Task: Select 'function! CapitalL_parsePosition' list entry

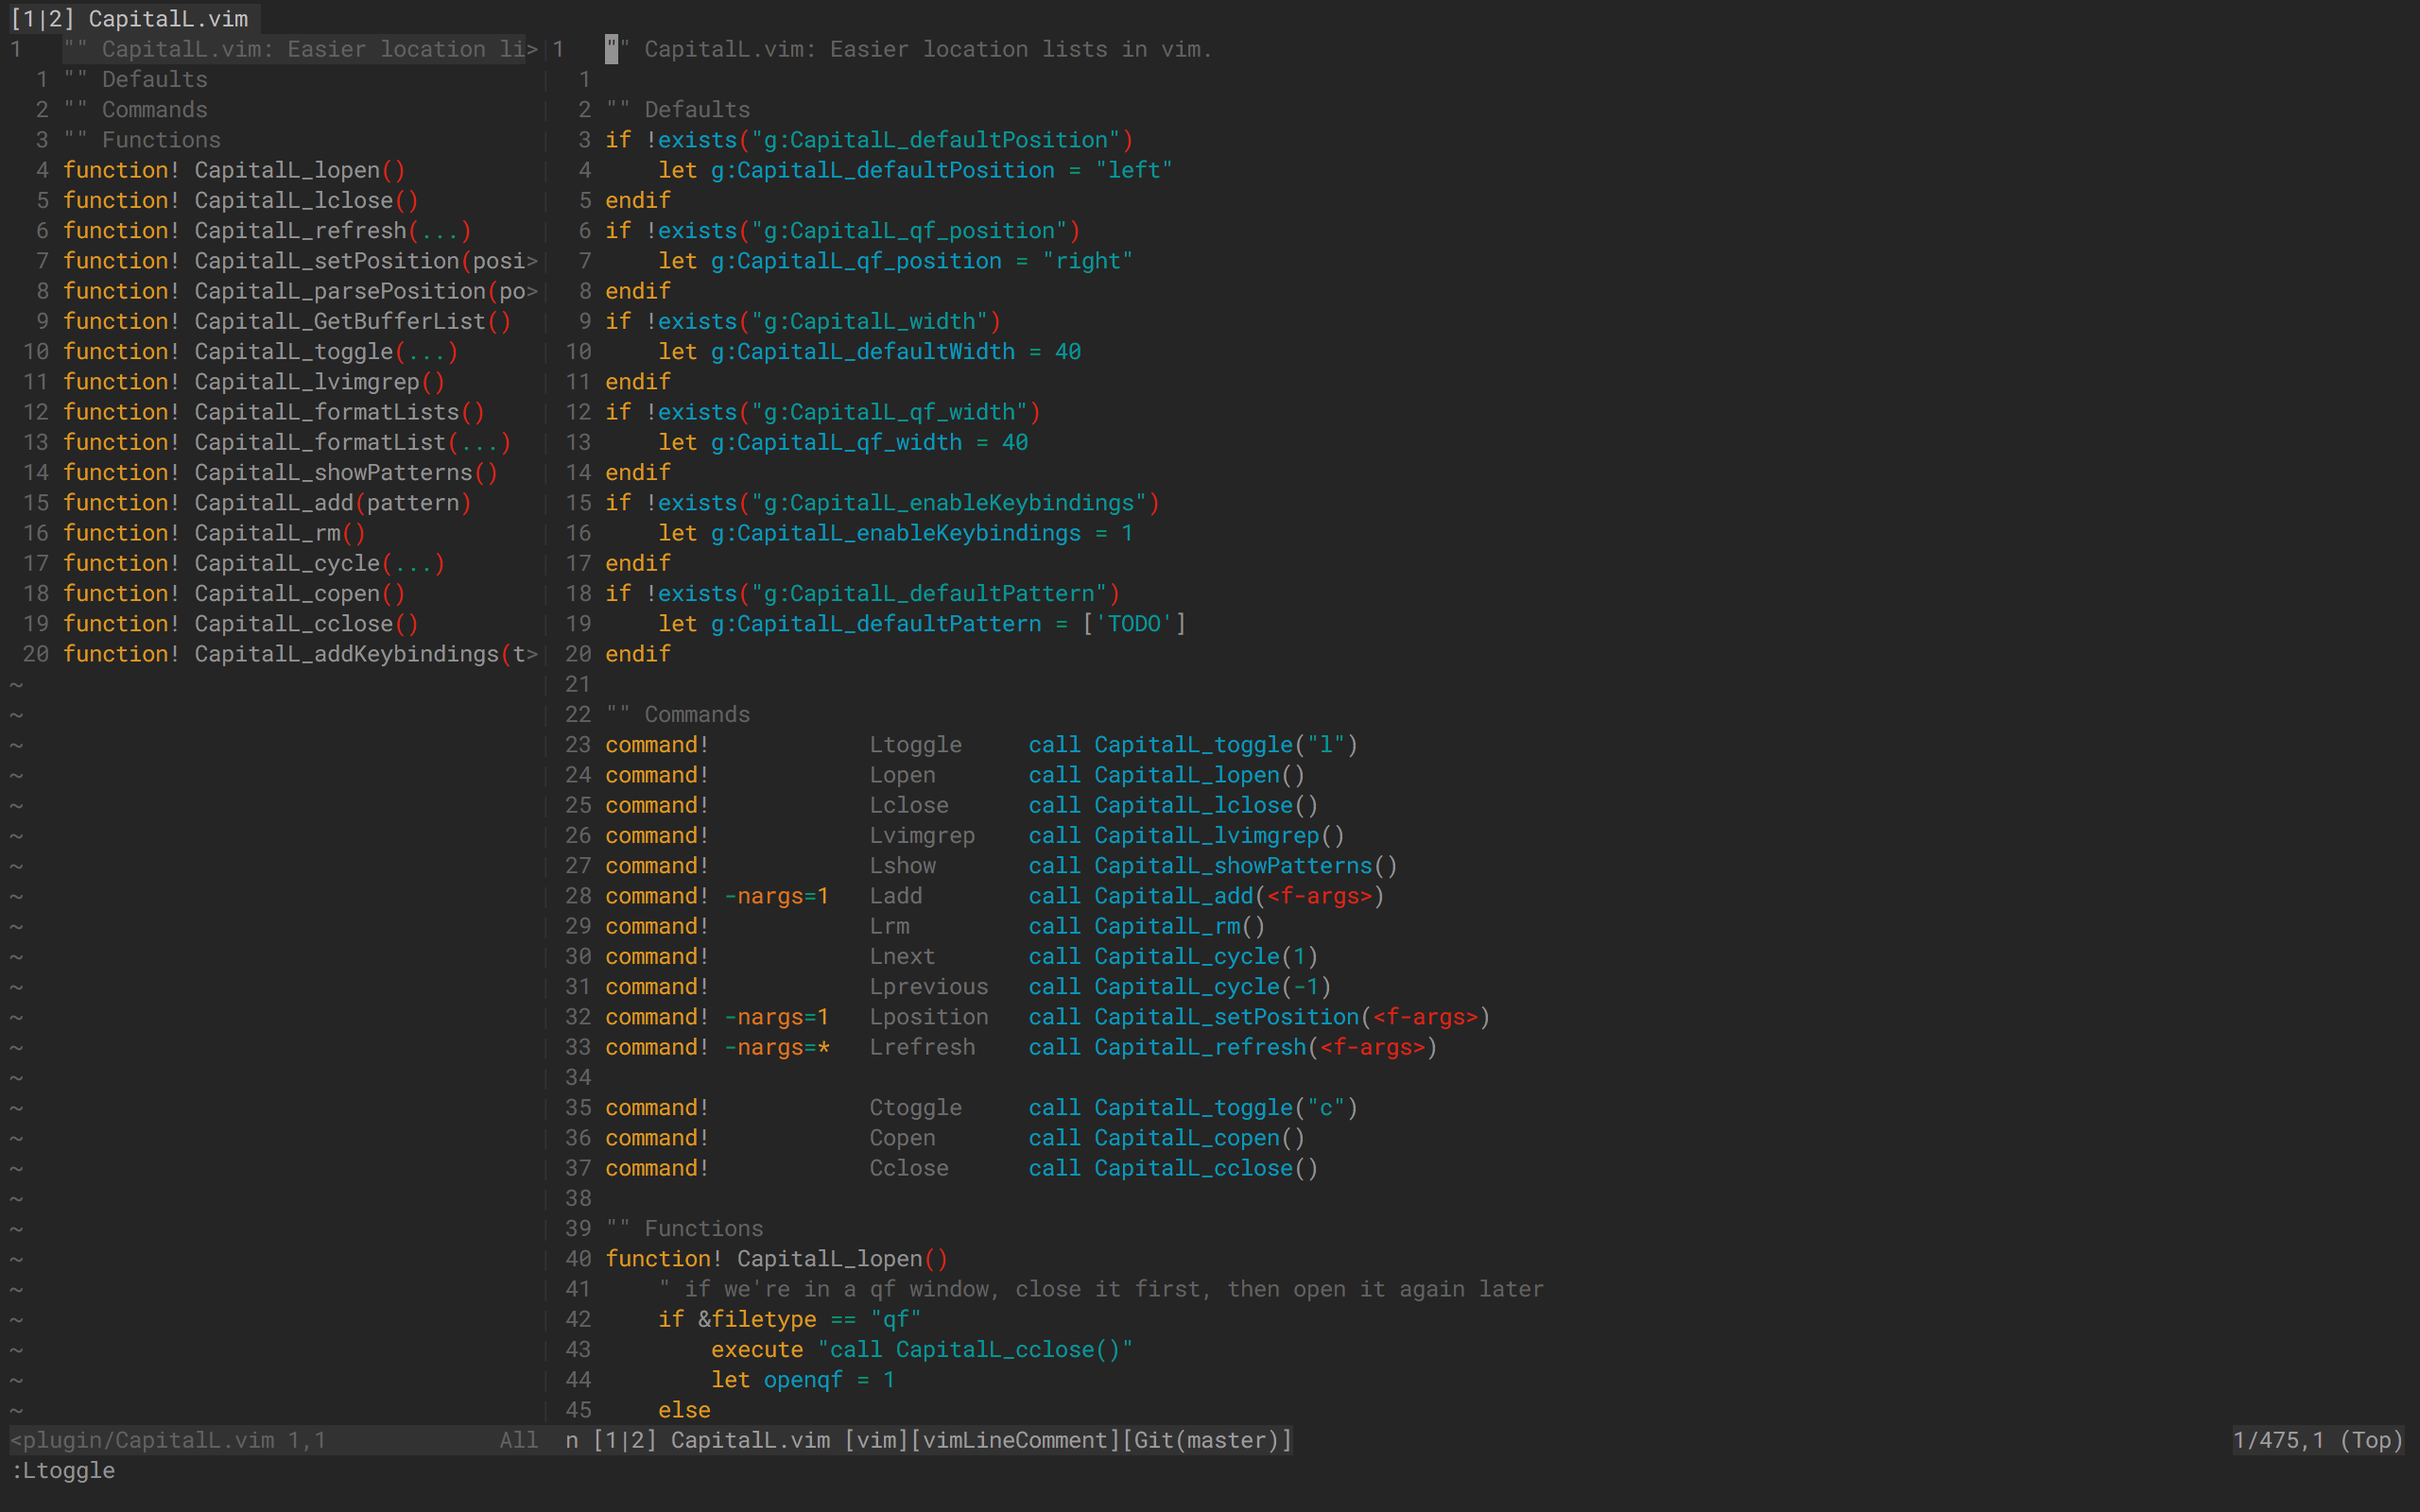Action: [x=300, y=291]
